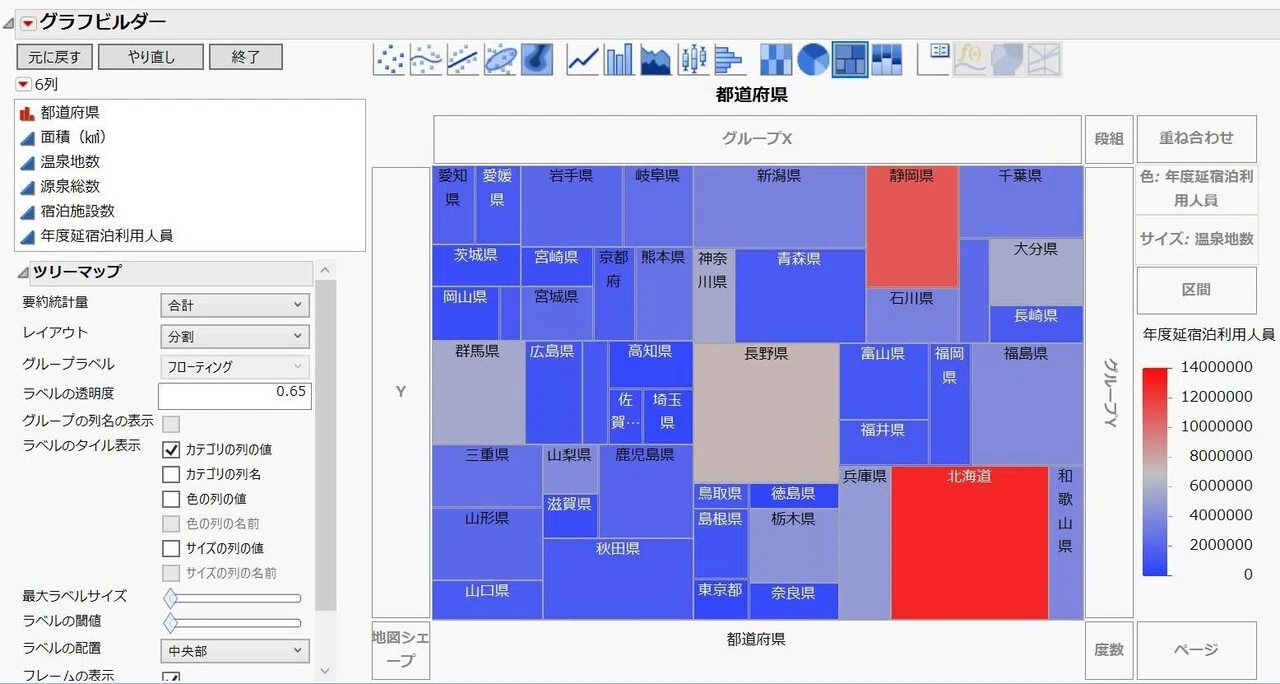
Task: Select the bar chart icon
Action: [x=619, y=60]
